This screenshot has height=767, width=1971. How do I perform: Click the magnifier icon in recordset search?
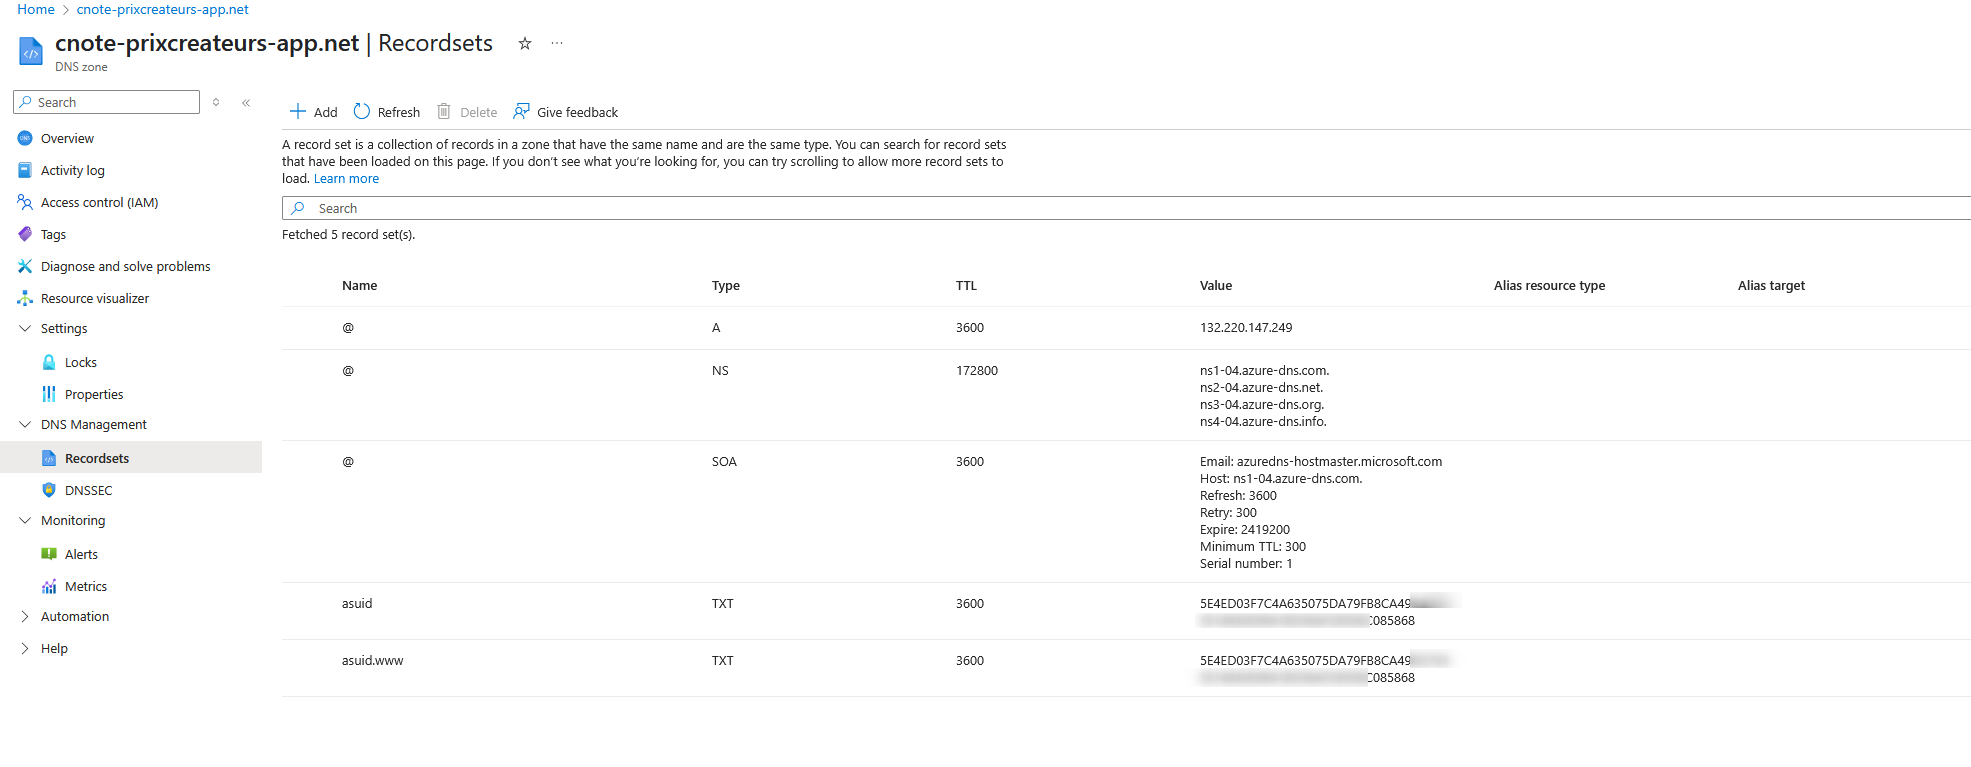(x=298, y=208)
